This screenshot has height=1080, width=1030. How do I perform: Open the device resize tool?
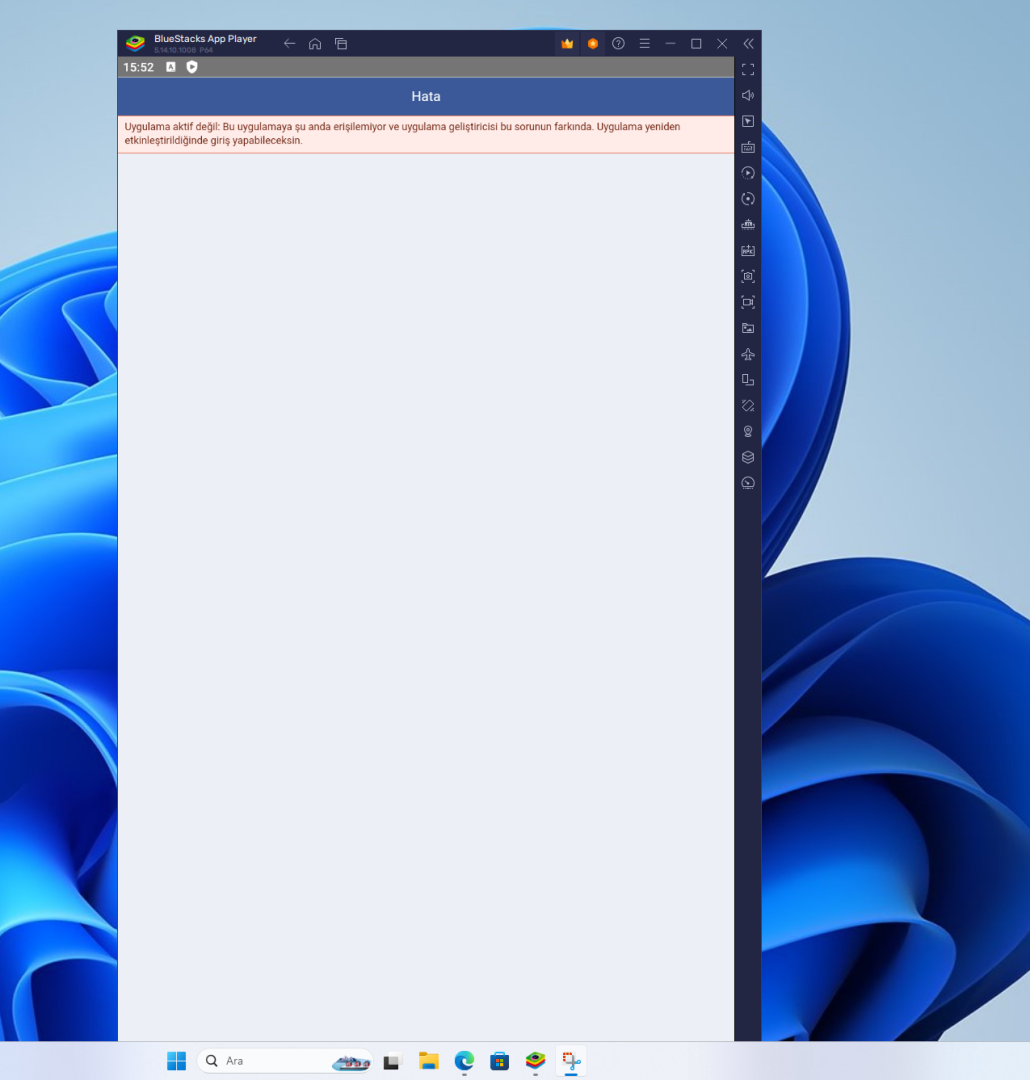coord(748,380)
